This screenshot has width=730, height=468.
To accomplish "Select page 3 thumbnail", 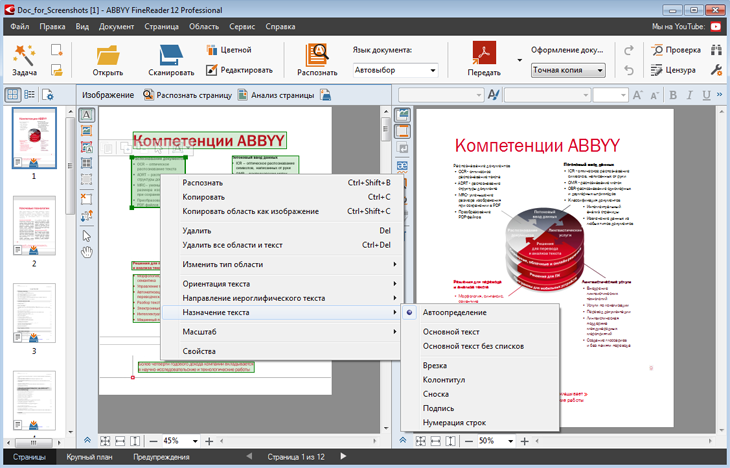I will tap(34, 312).
